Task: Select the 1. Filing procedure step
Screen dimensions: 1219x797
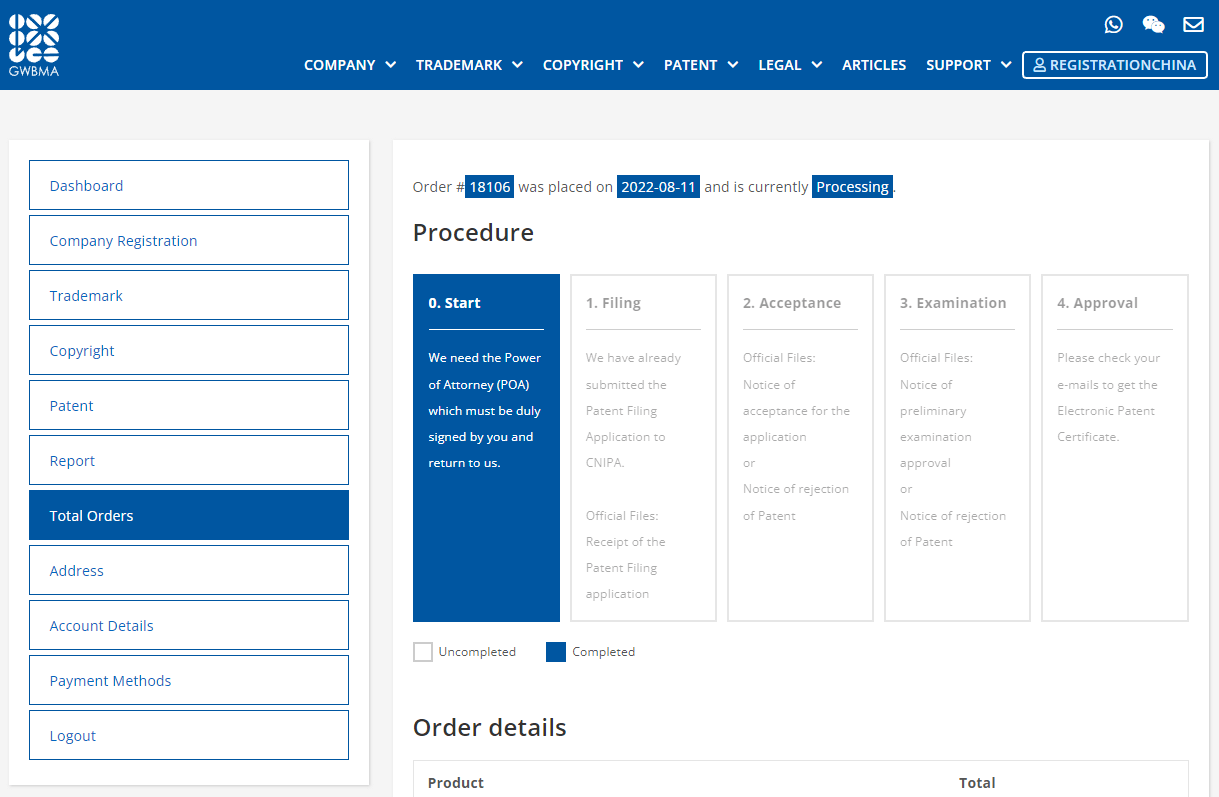Action: (643, 448)
